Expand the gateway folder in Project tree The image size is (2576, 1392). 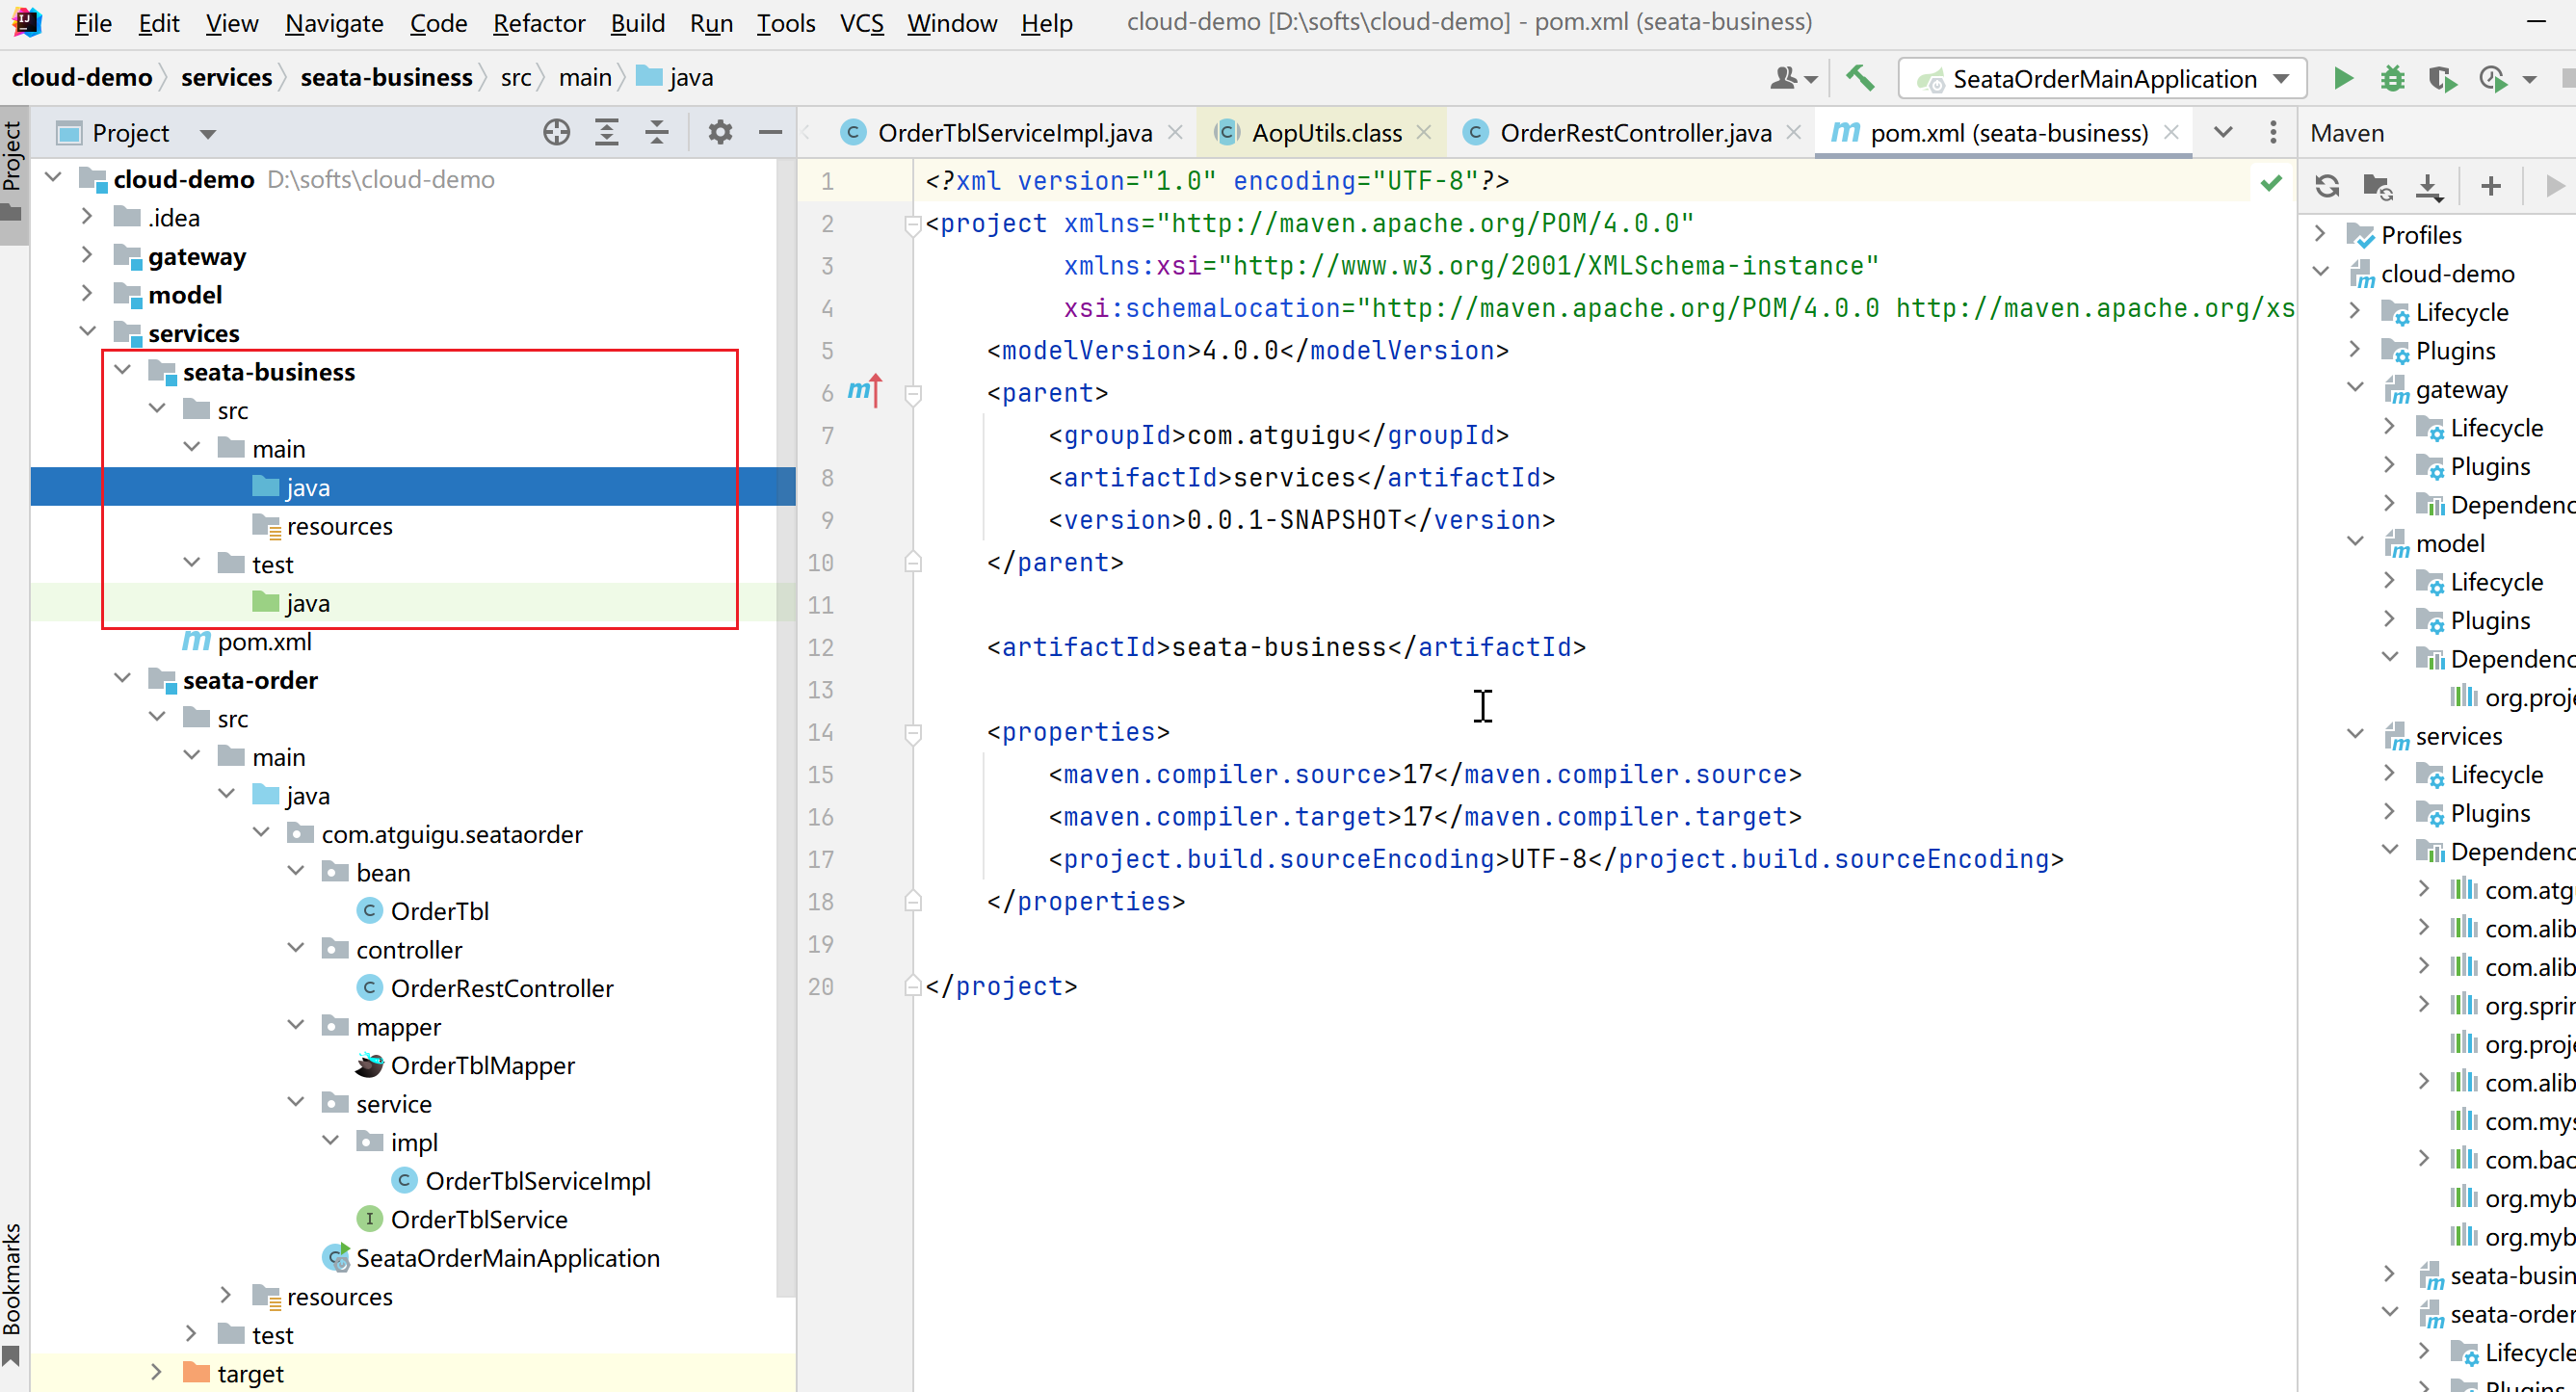coord(87,255)
